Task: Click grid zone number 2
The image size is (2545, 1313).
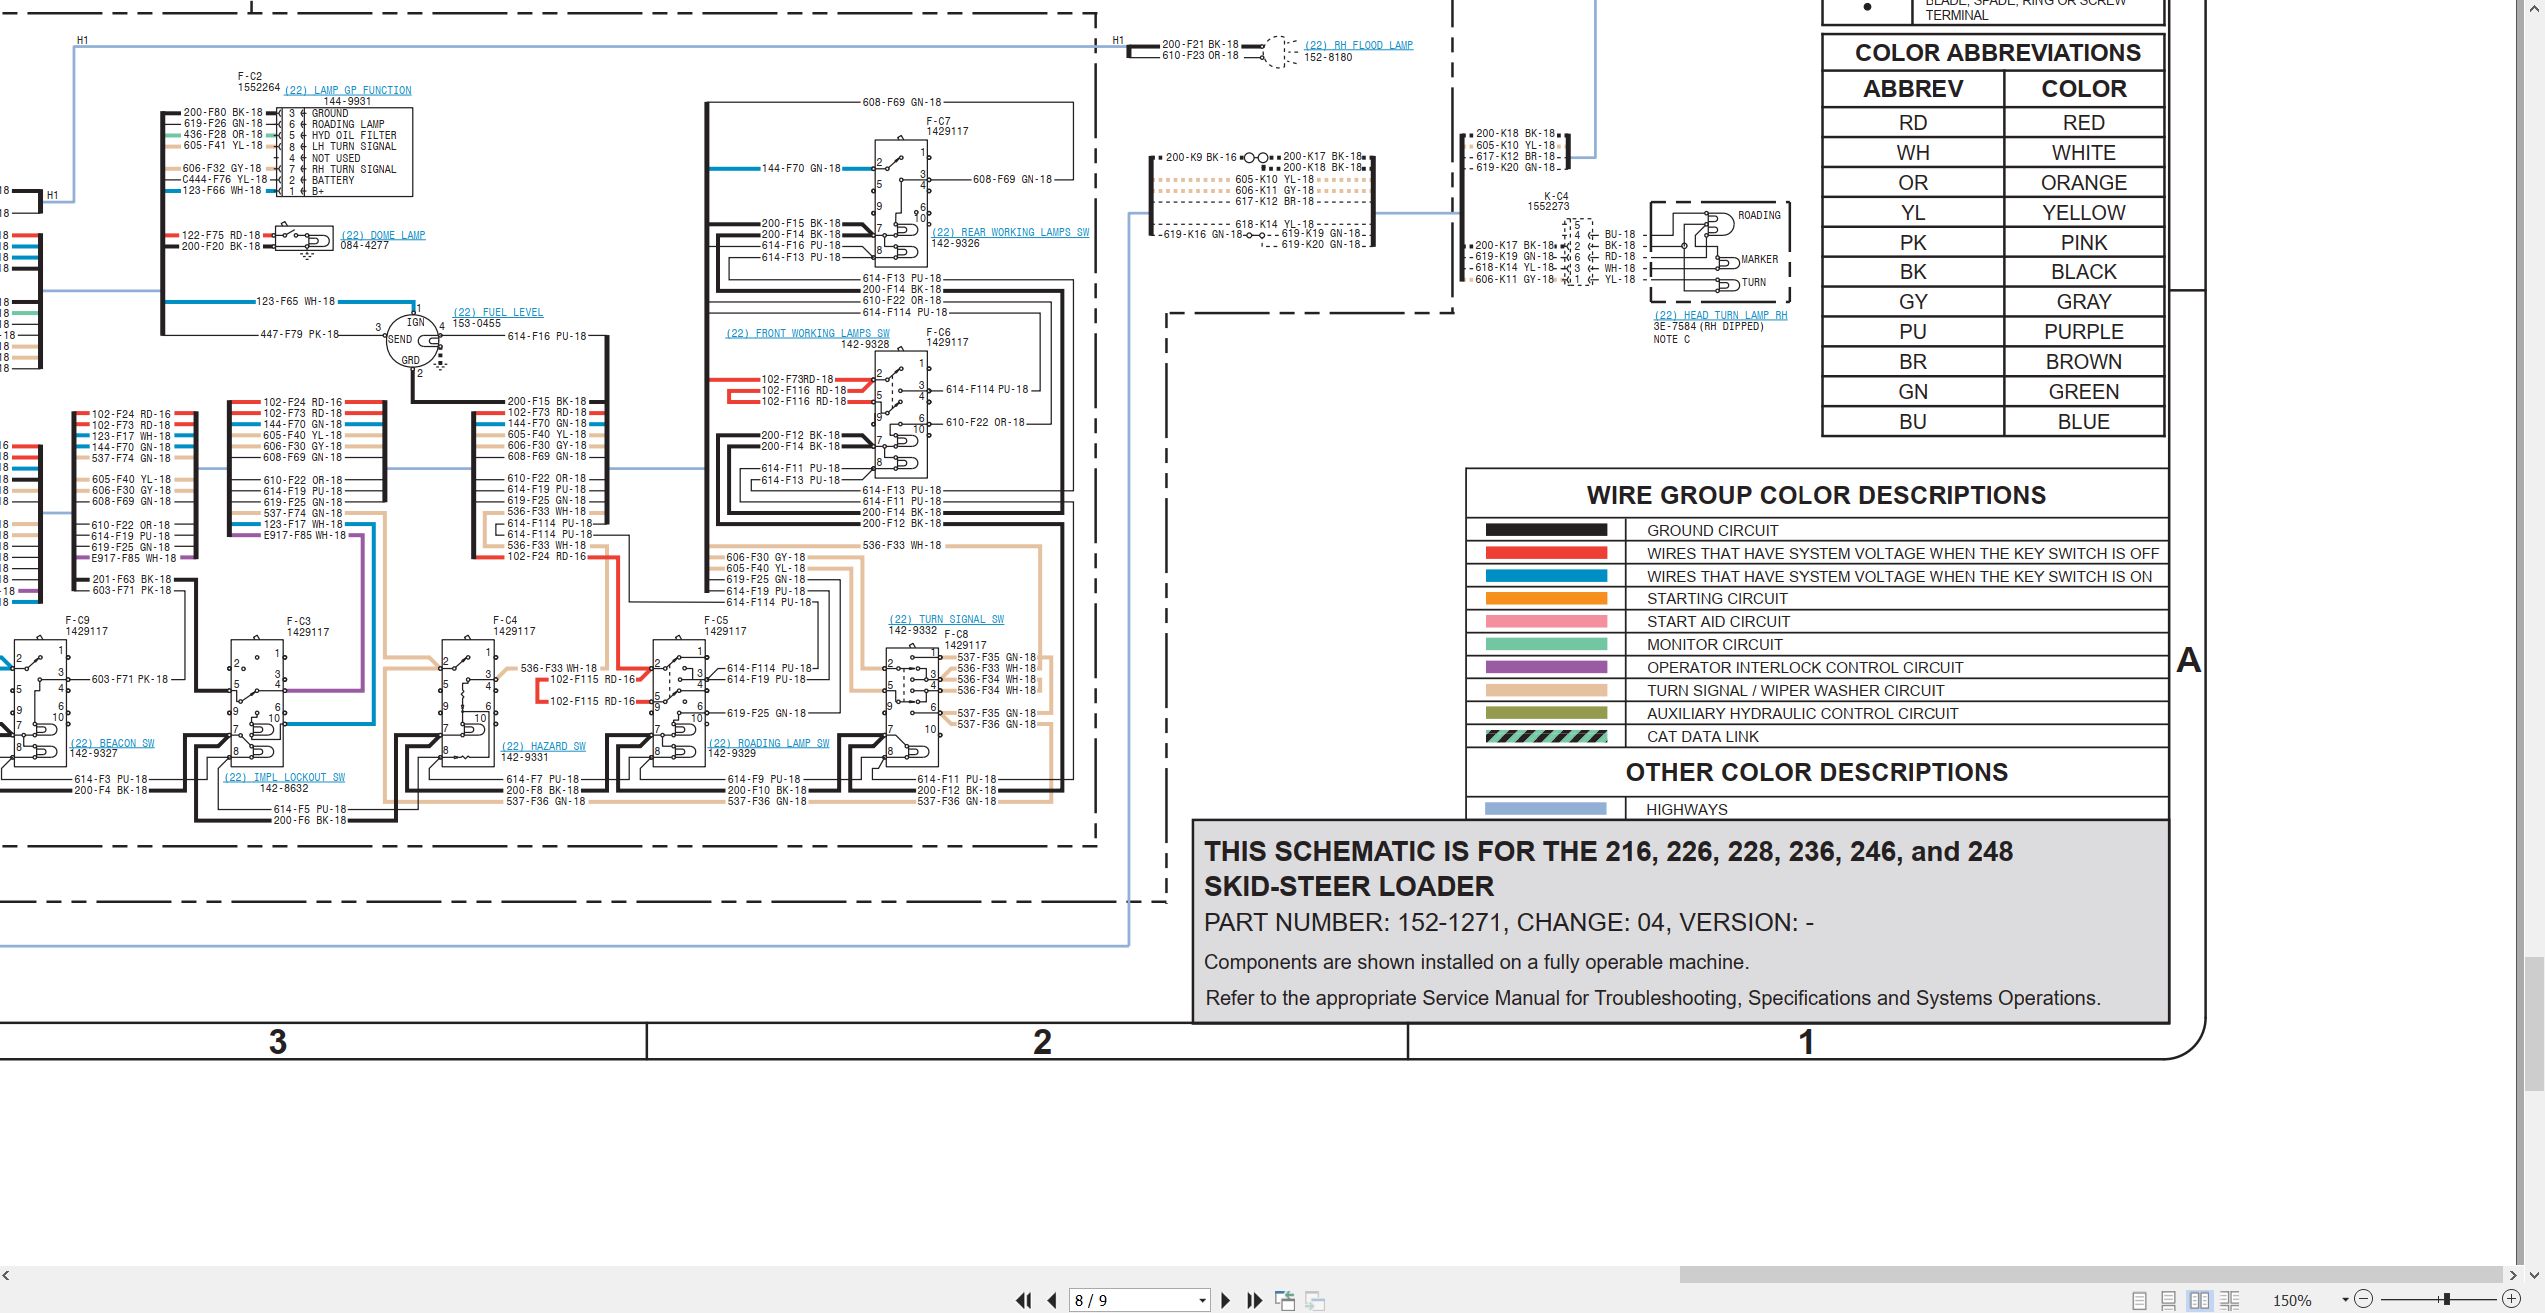Action: [1042, 1042]
